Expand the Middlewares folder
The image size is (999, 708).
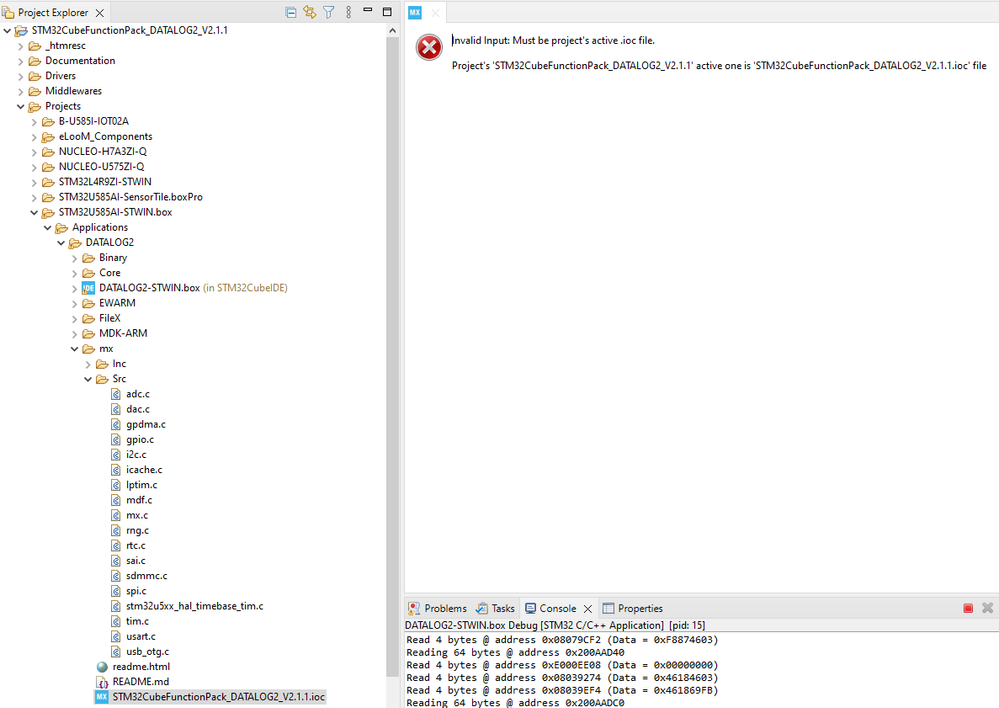[21, 92]
